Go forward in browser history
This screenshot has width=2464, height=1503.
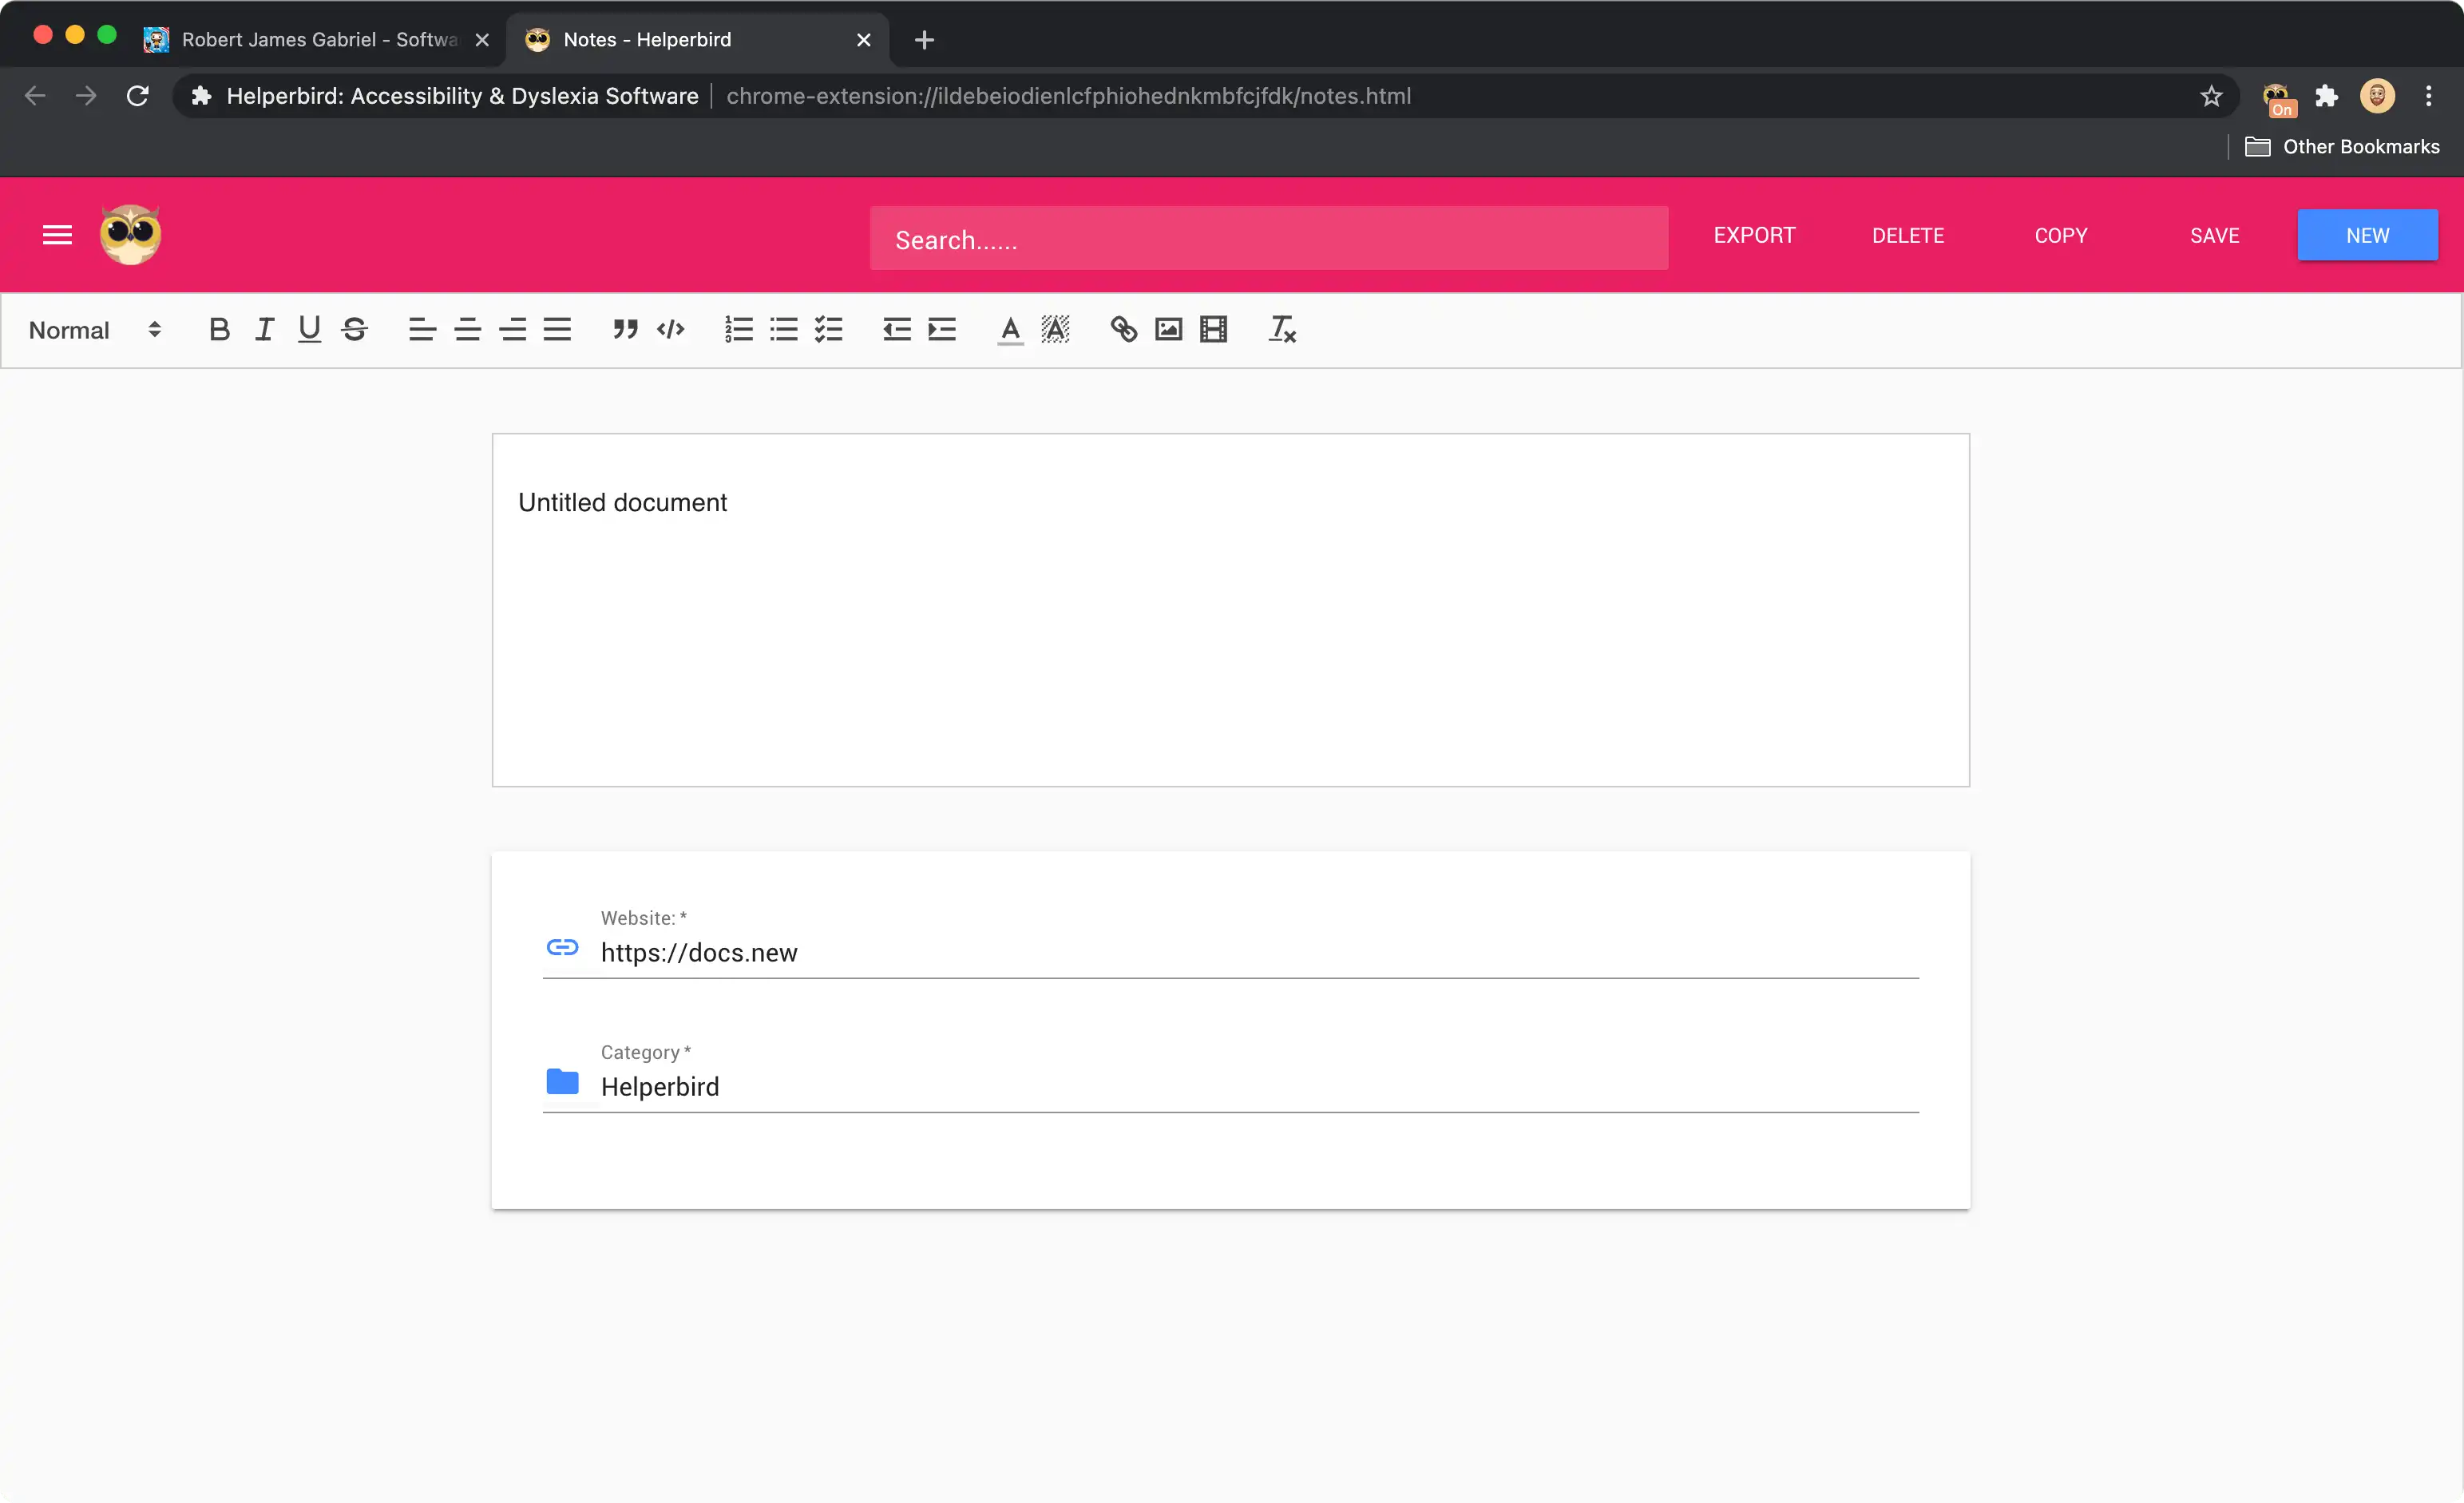86,96
